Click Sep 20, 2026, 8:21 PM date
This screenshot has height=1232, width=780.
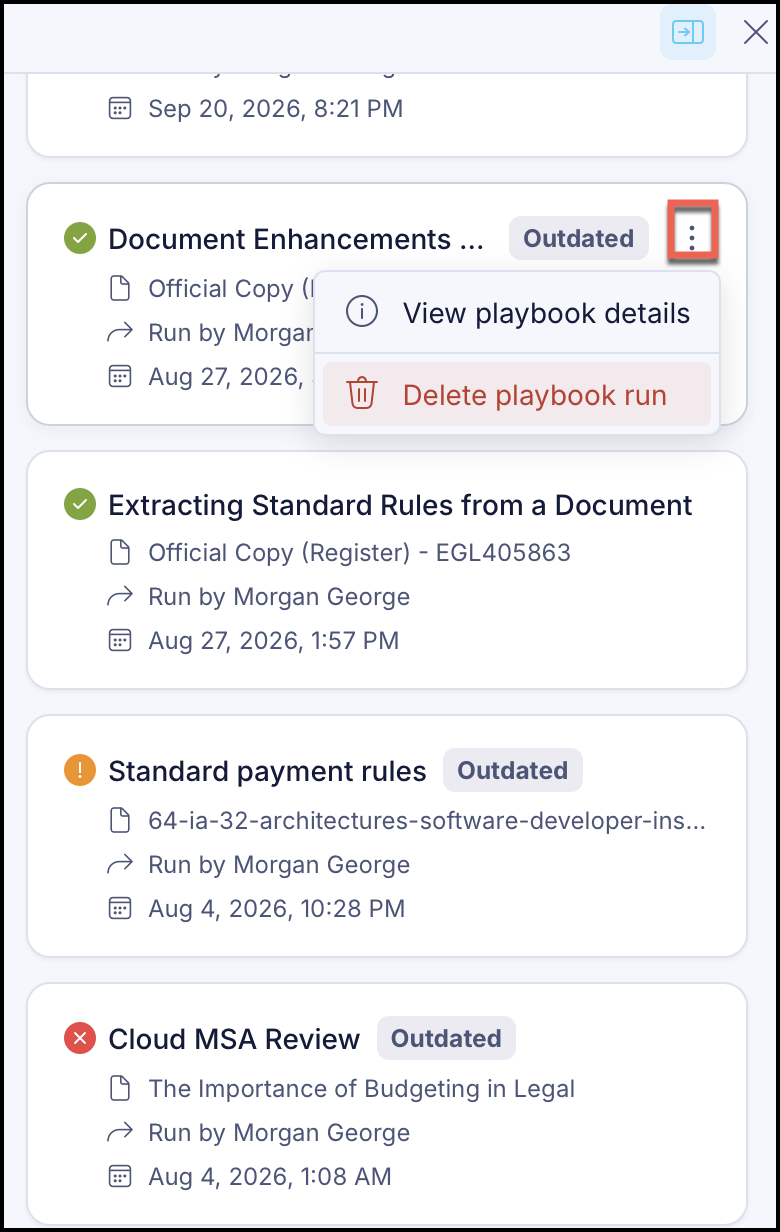(x=275, y=108)
